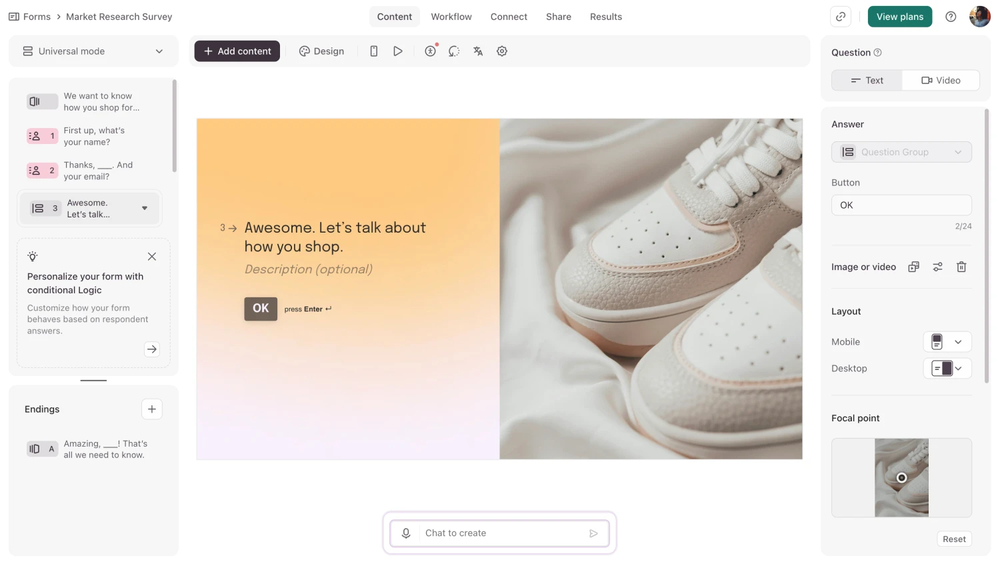The height and width of the screenshot is (564, 1000).
Task: Click the Button text field
Action: pyautogui.click(x=901, y=205)
